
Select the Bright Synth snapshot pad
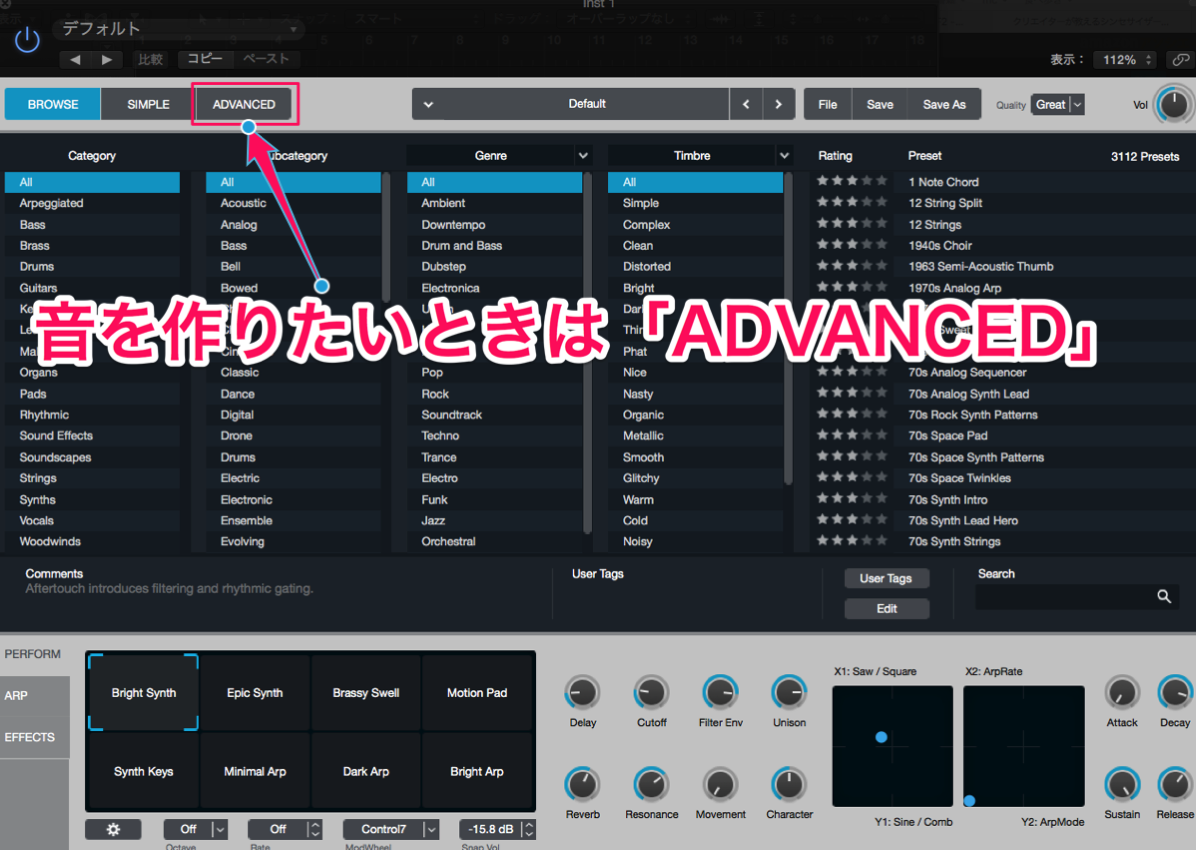(x=143, y=692)
